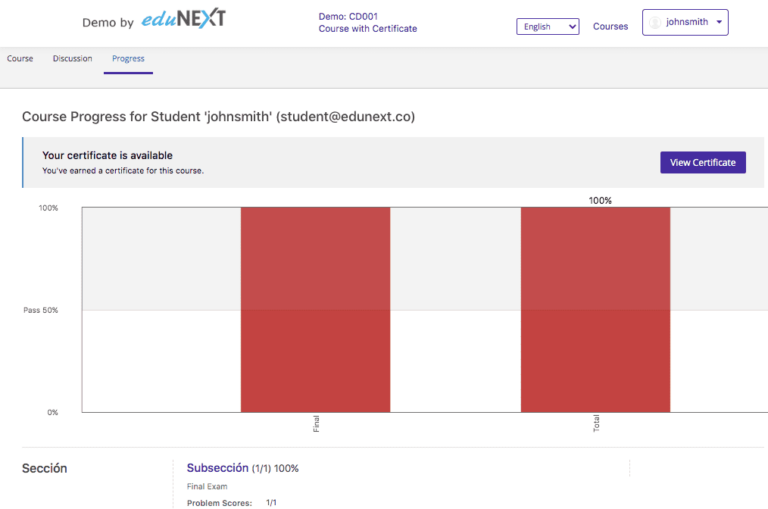Select the Progress tab
This screenshot has height=509, width=768.
coord(128,59)
